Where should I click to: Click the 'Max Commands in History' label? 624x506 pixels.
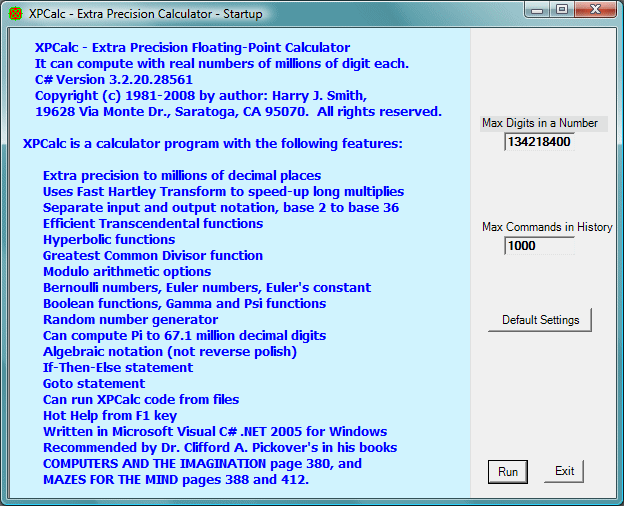coord(547,227)
